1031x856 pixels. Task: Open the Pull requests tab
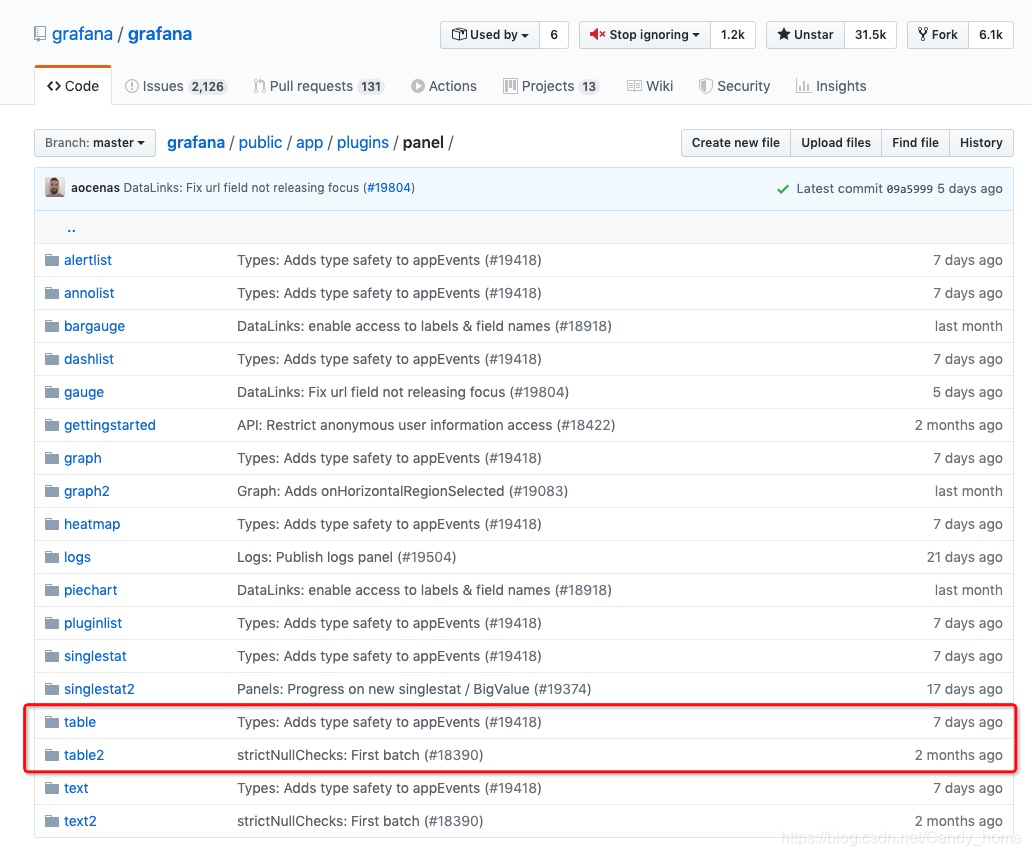pos(318,86)
